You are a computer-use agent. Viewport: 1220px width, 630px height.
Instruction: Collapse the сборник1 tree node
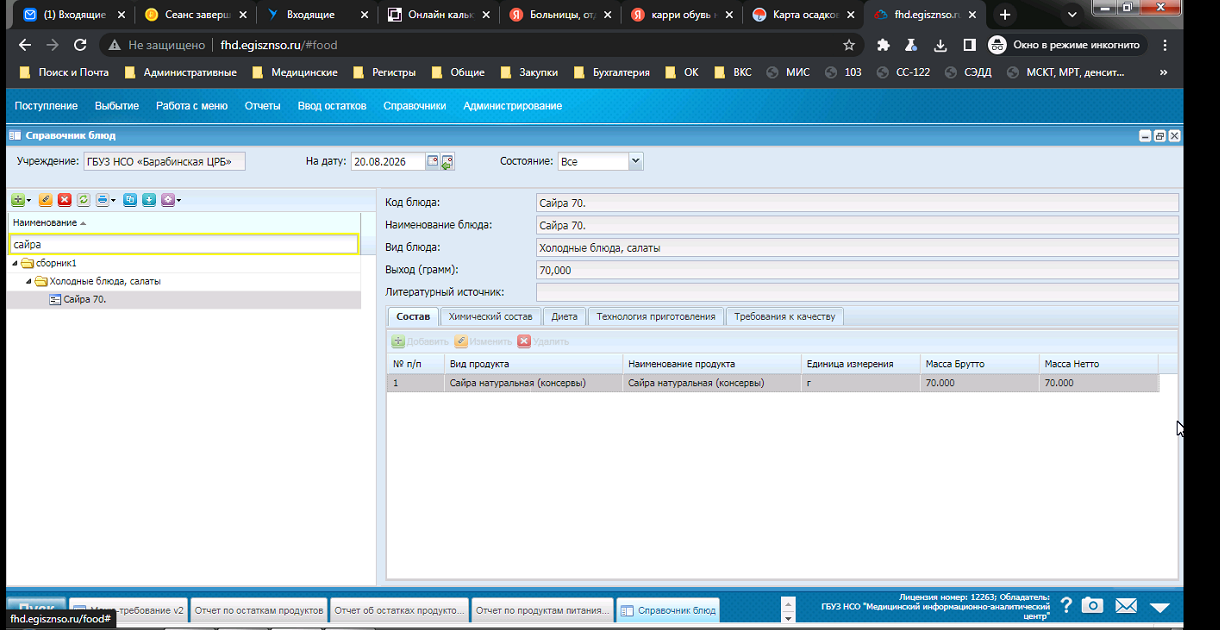[14, 263]
